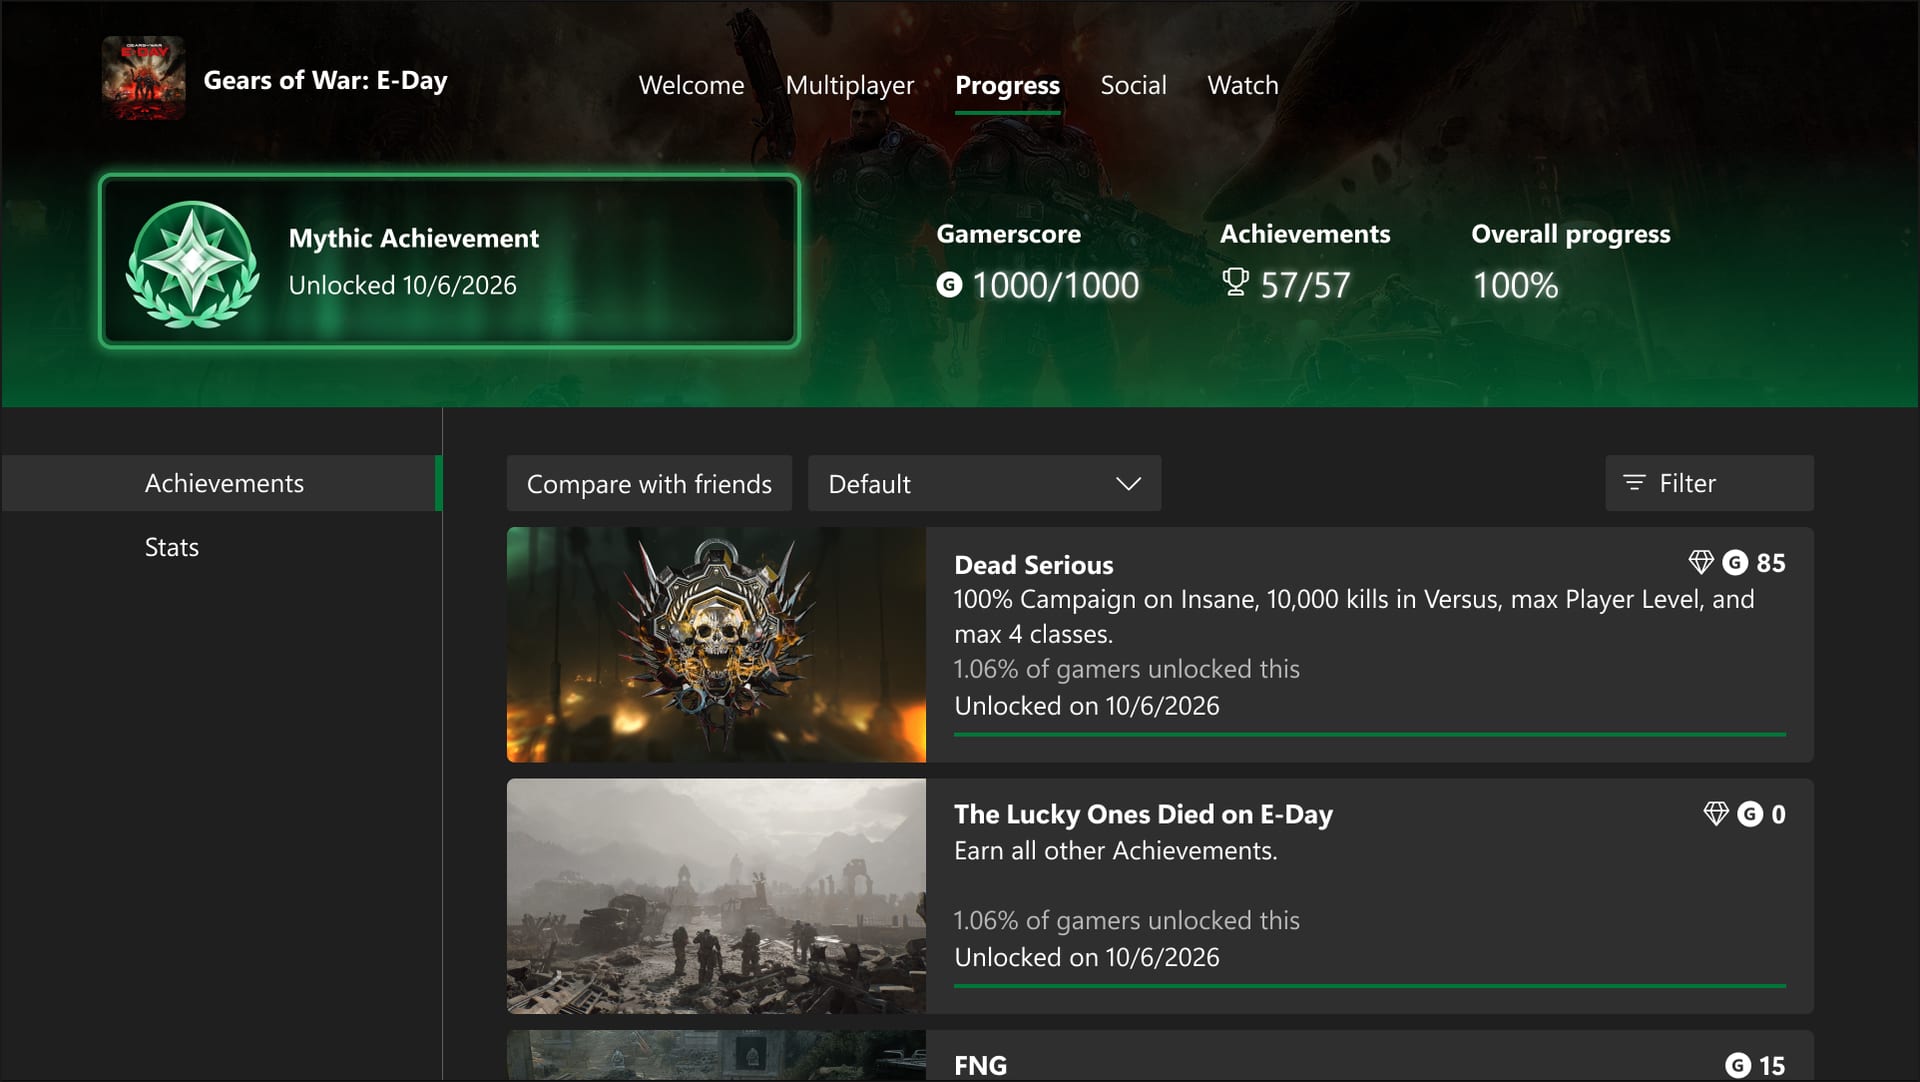Click the G gamerscore icon next to 85
This screenshot has width=1920, height=1082.
[1735, 563]
